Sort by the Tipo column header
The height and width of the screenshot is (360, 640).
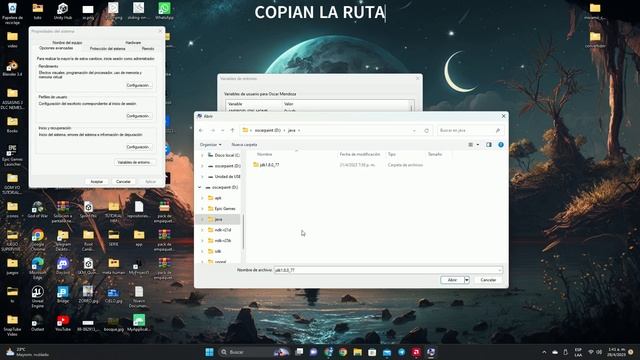[x=392, y=154]
